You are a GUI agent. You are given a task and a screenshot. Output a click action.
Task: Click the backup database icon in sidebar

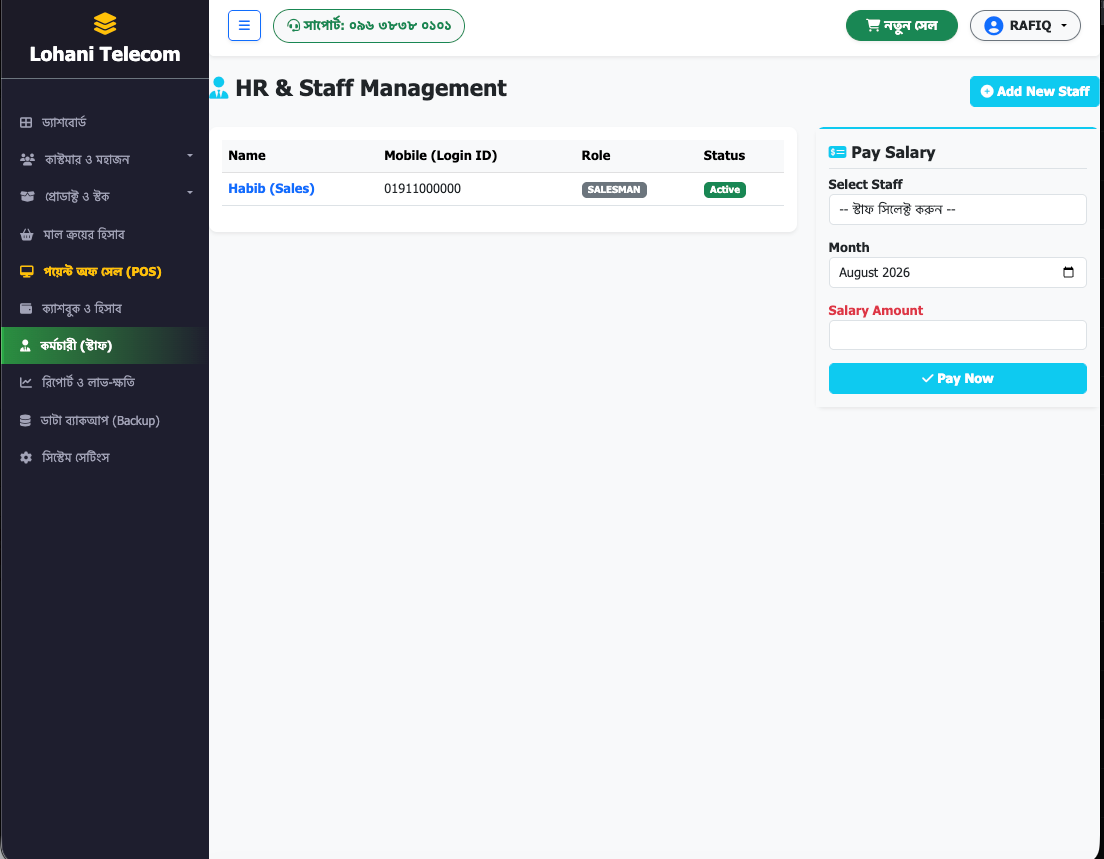(25, 420)
